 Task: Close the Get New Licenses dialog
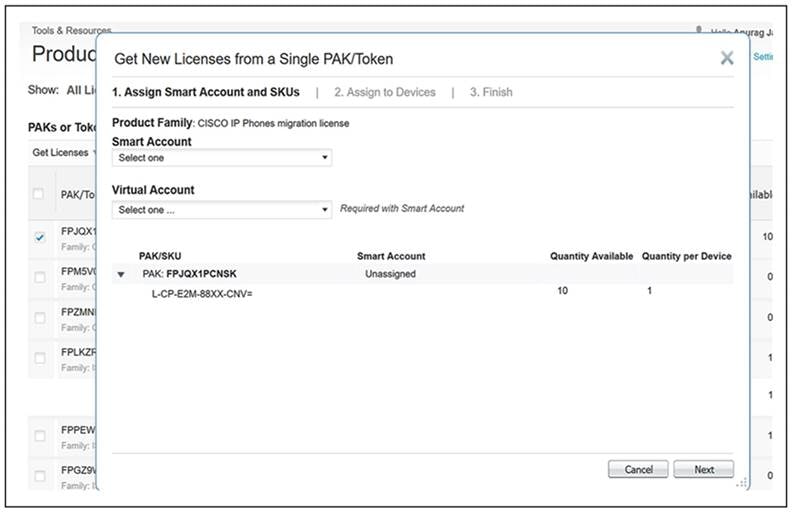[x=727, y=58]
